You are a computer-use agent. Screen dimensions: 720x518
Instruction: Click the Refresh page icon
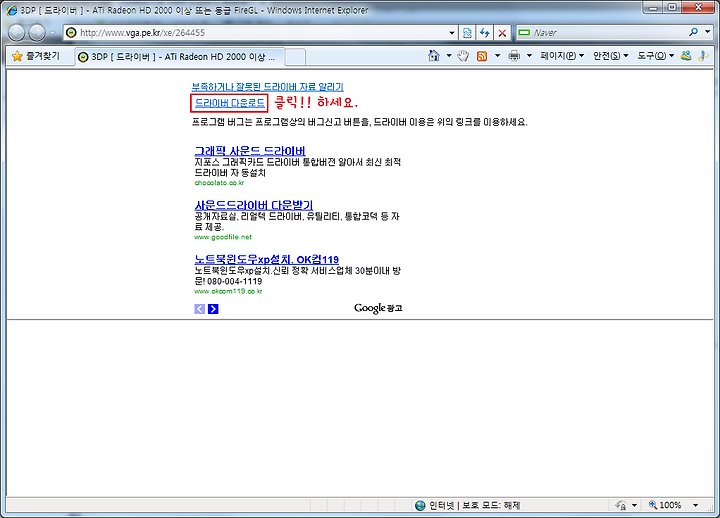(x=484, y=33)
